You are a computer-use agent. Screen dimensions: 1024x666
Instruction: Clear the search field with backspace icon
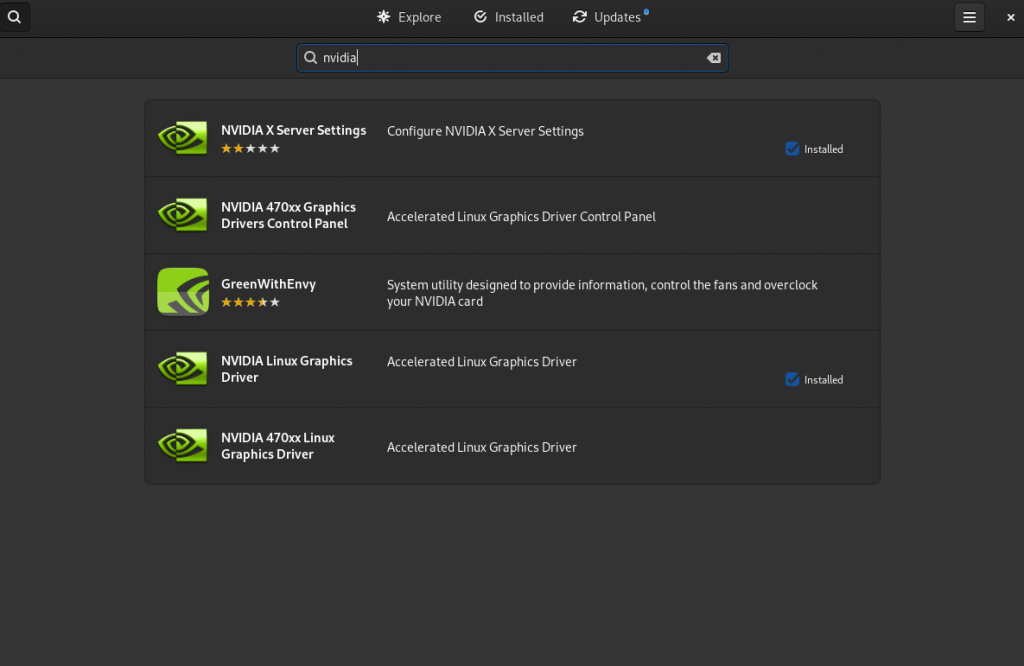pos(714,58)
